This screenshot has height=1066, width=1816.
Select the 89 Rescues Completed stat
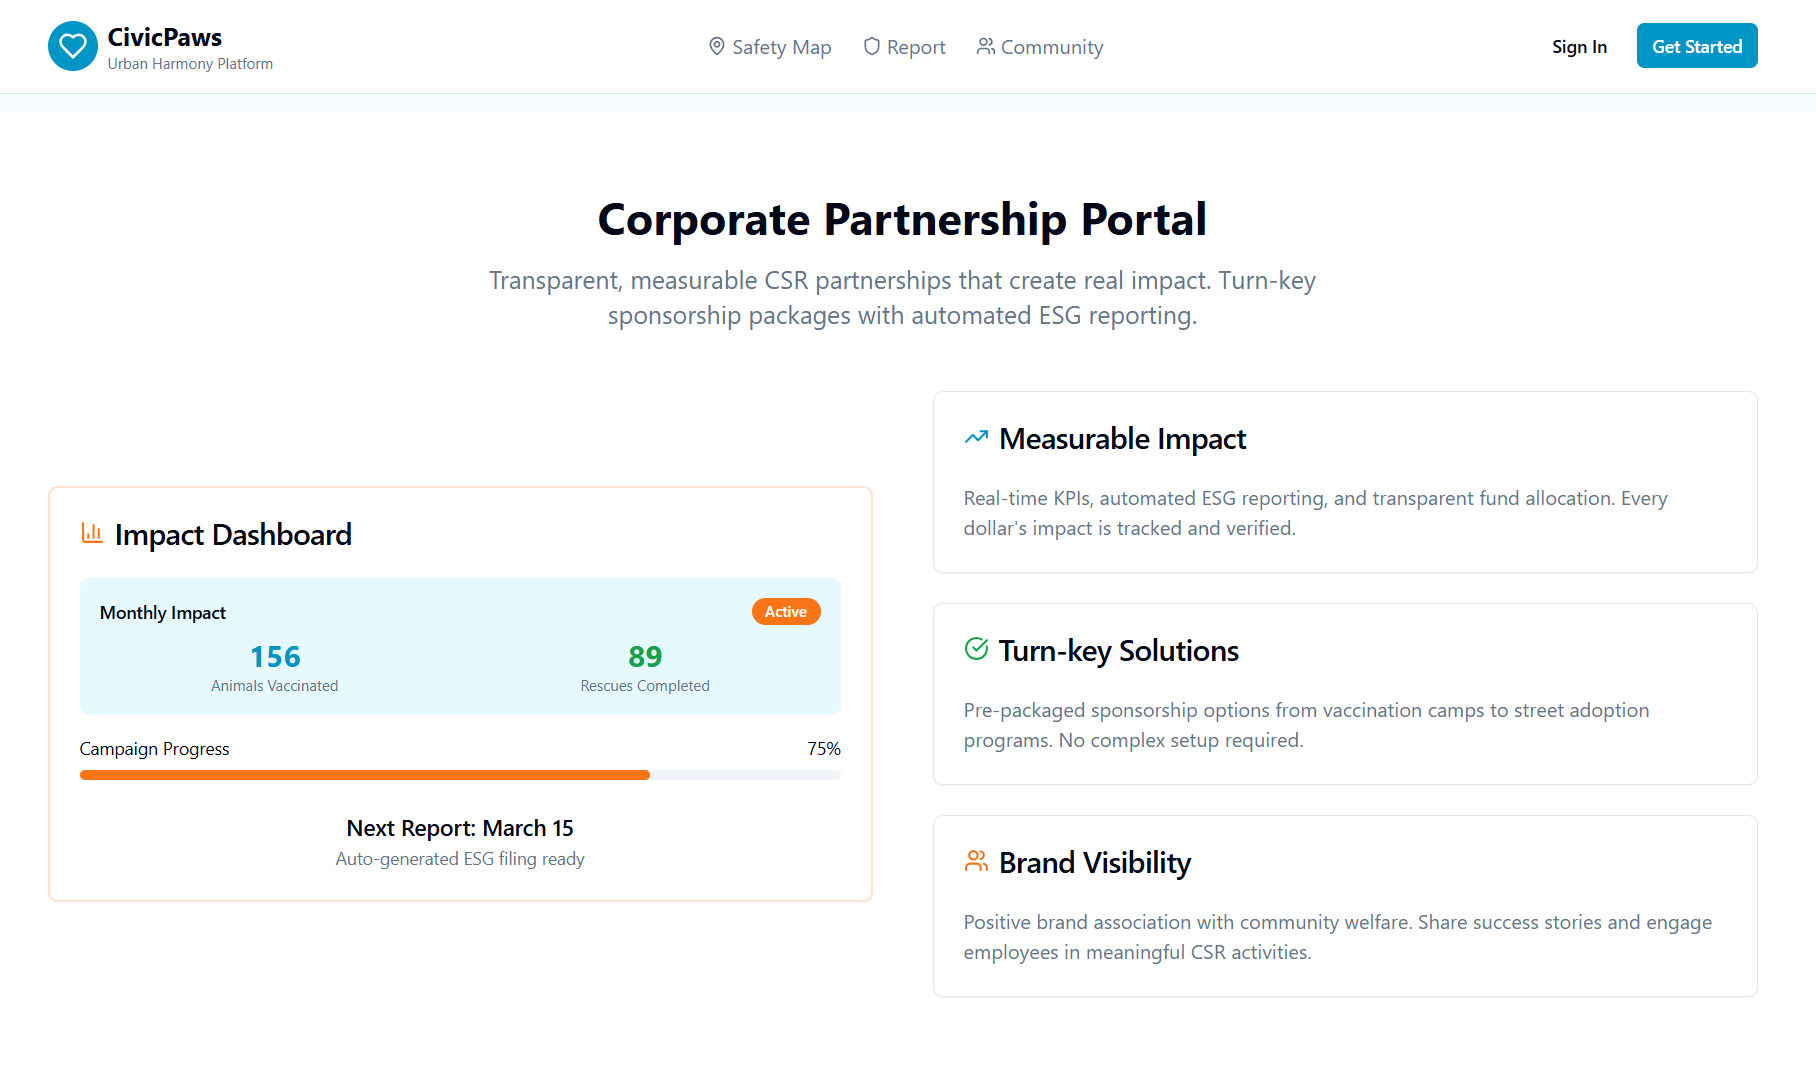pos(645,668)
